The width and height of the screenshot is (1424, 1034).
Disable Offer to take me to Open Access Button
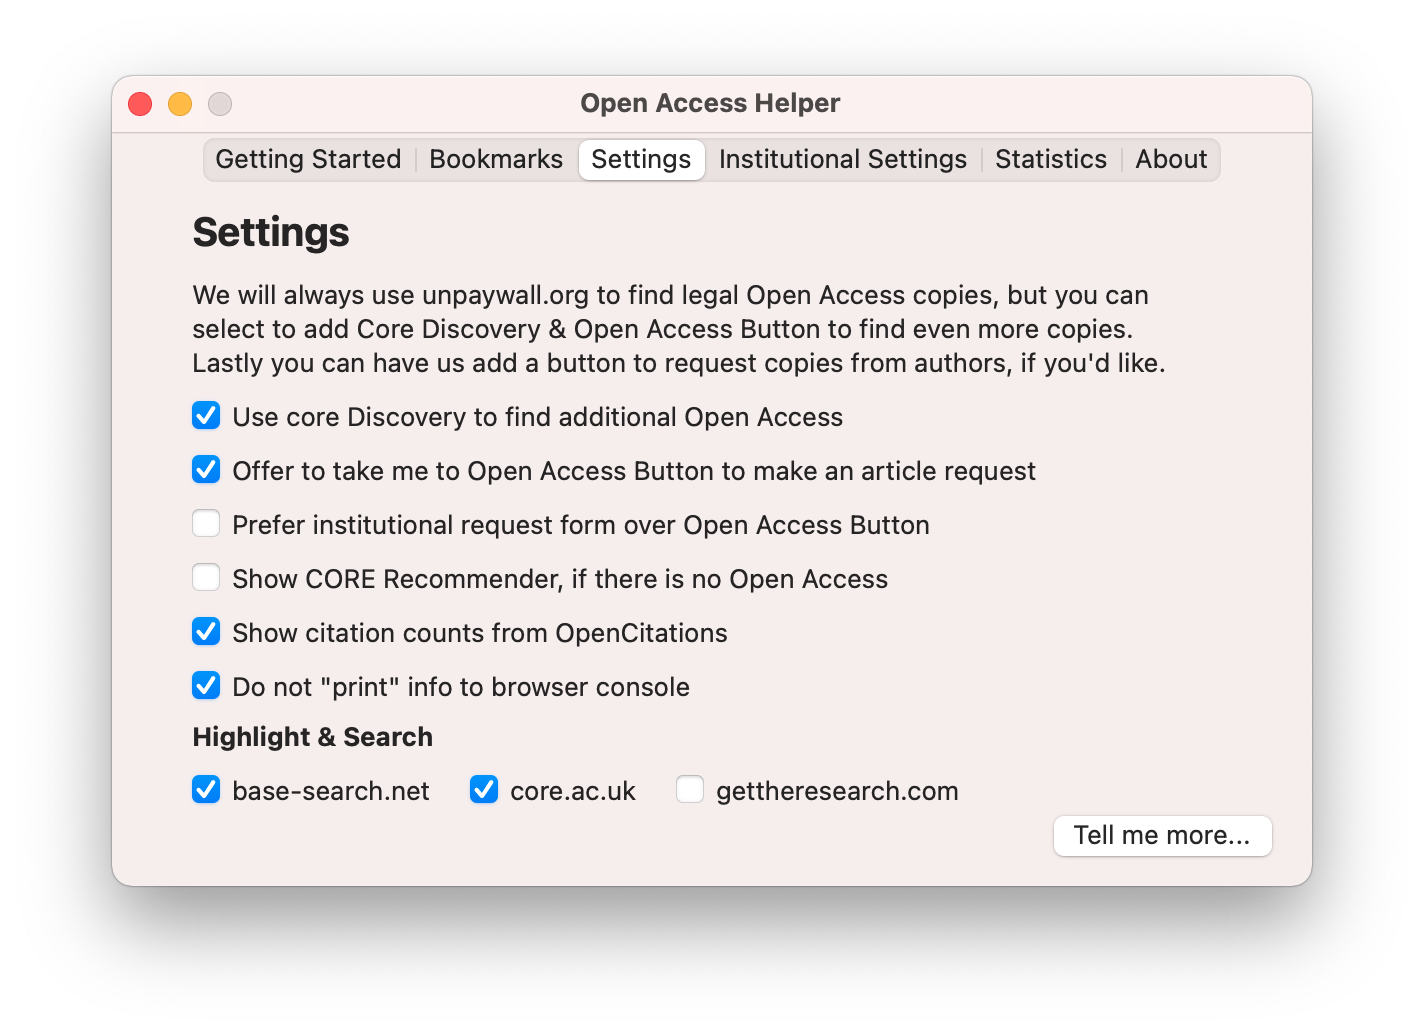coord(206,469)
